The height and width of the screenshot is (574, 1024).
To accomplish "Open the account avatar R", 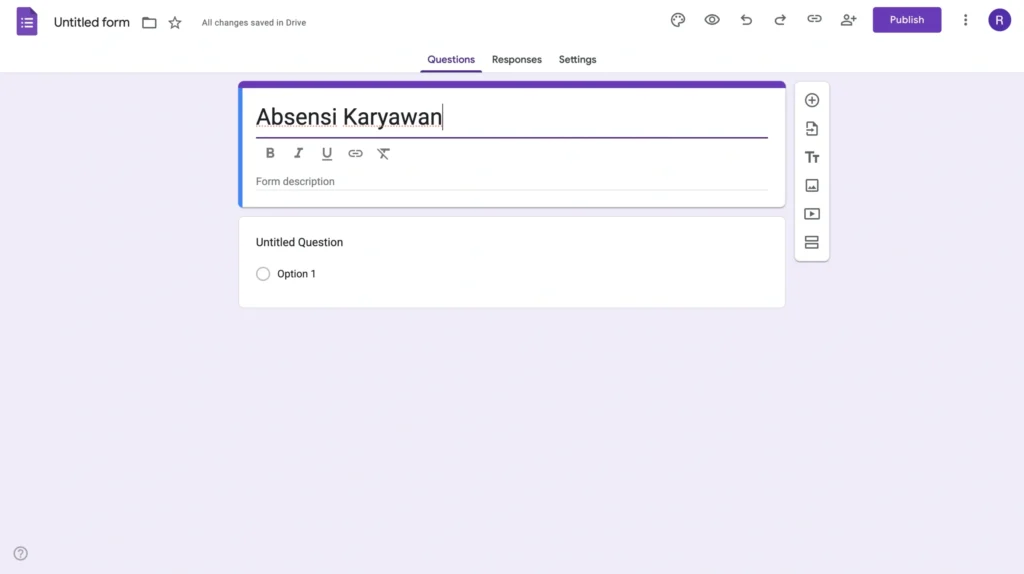I will tap(999, 20).
